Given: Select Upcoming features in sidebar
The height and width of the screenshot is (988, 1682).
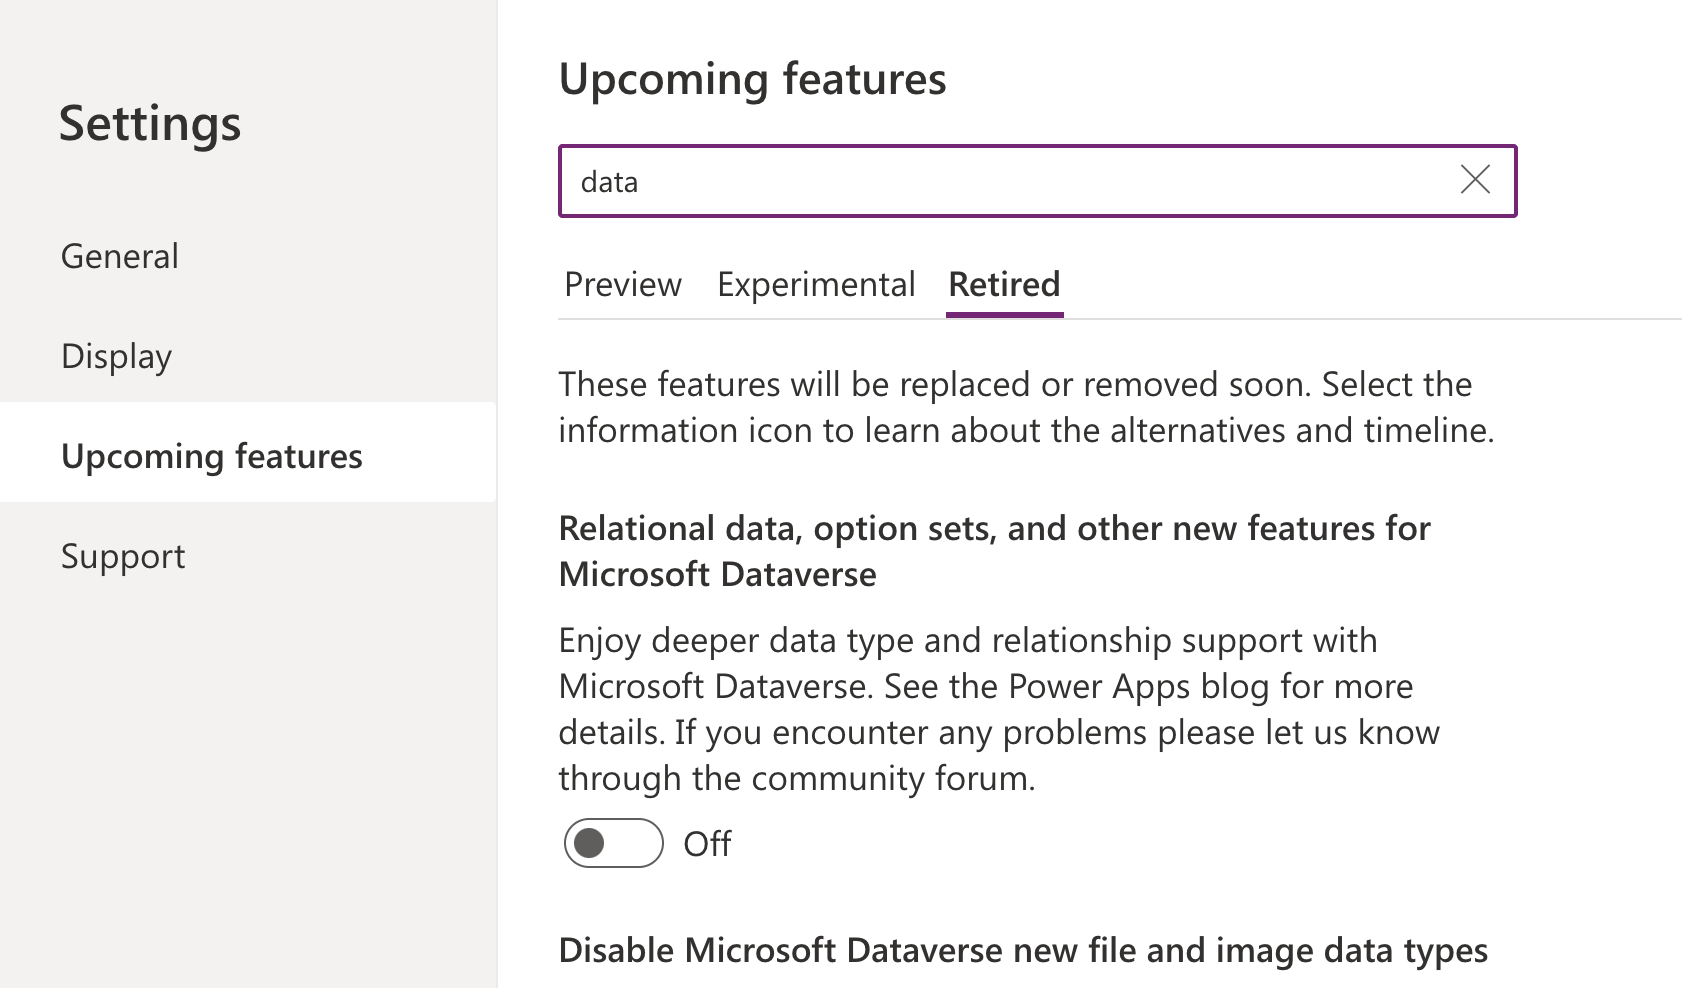Looking at the screenshot, I should point(248,452).
